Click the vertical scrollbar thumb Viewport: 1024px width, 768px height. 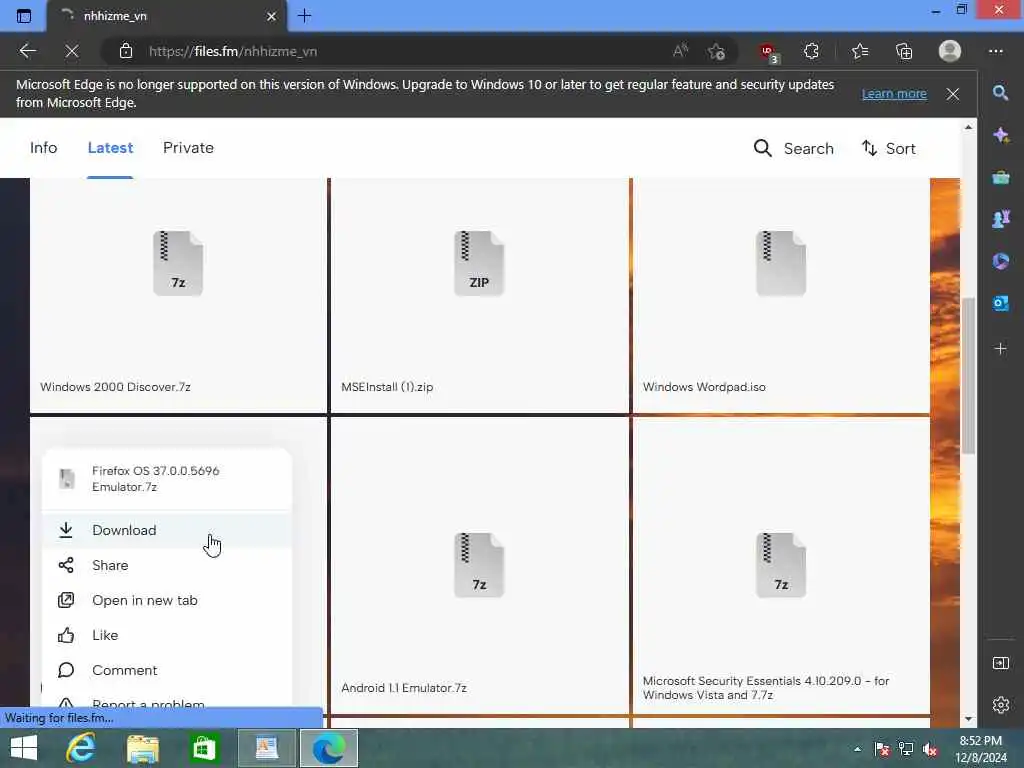coord(968,376)
